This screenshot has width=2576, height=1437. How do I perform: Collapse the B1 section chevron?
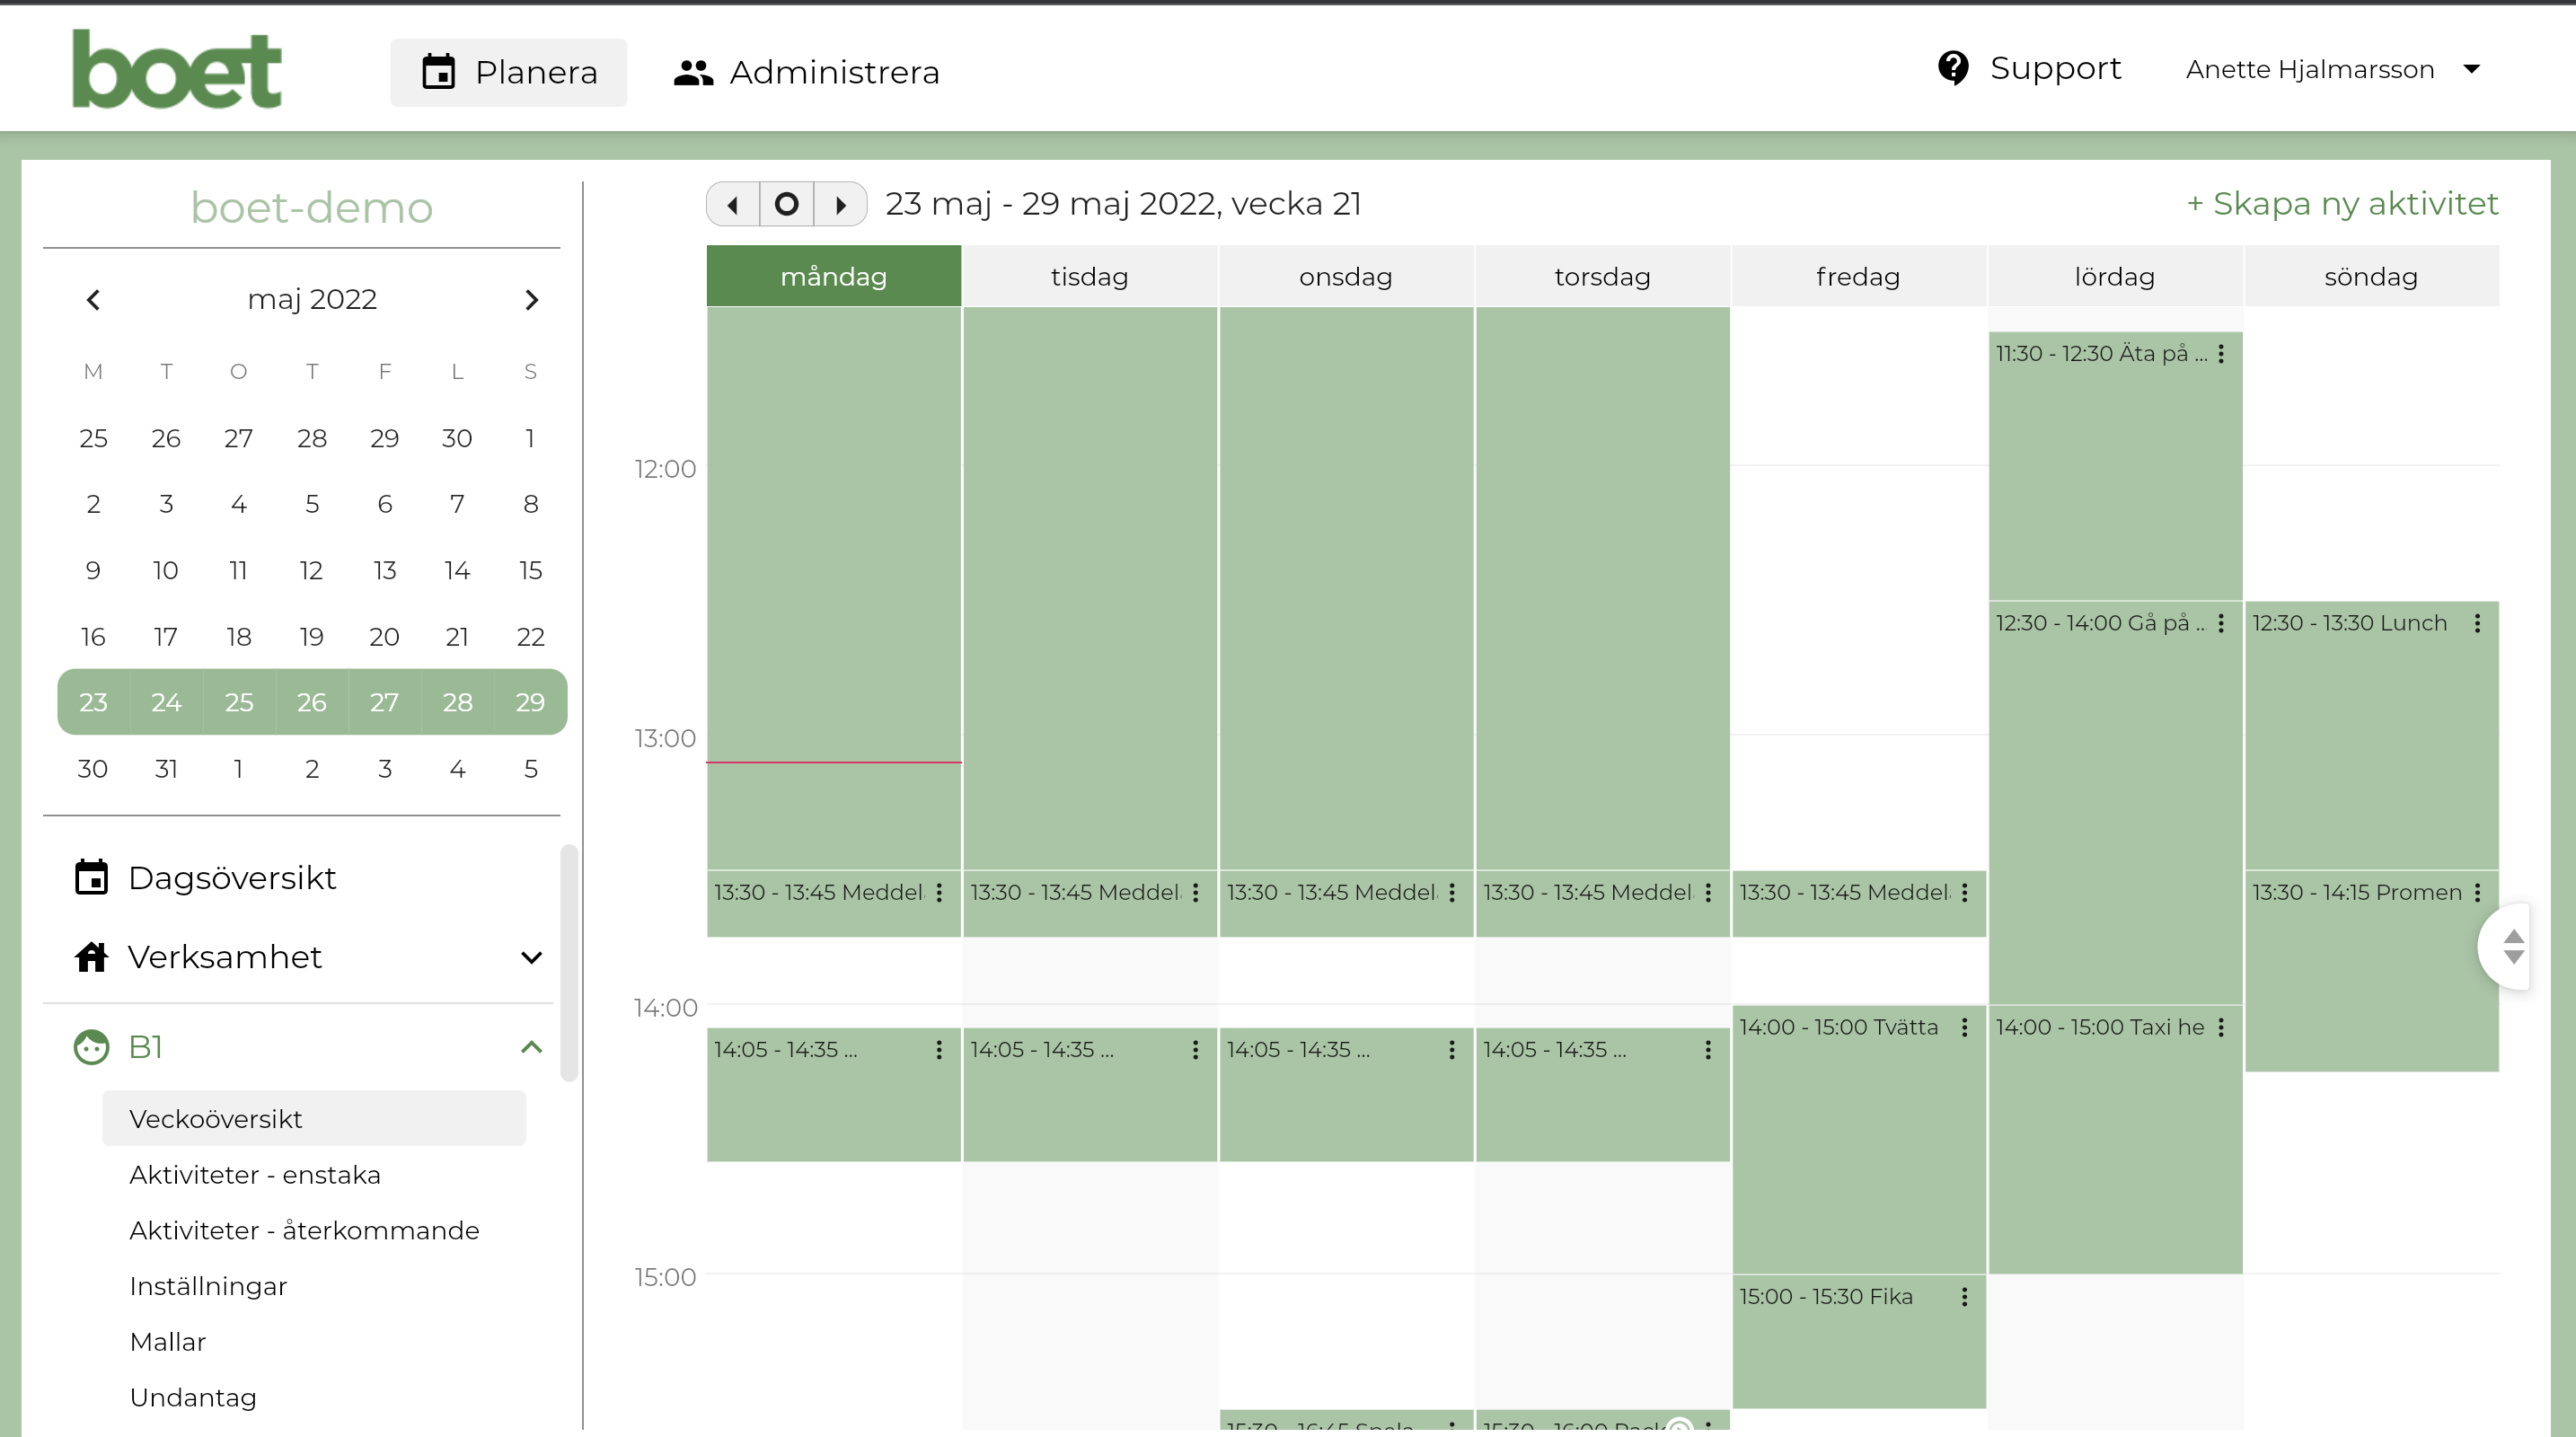tap(531, 1047)
